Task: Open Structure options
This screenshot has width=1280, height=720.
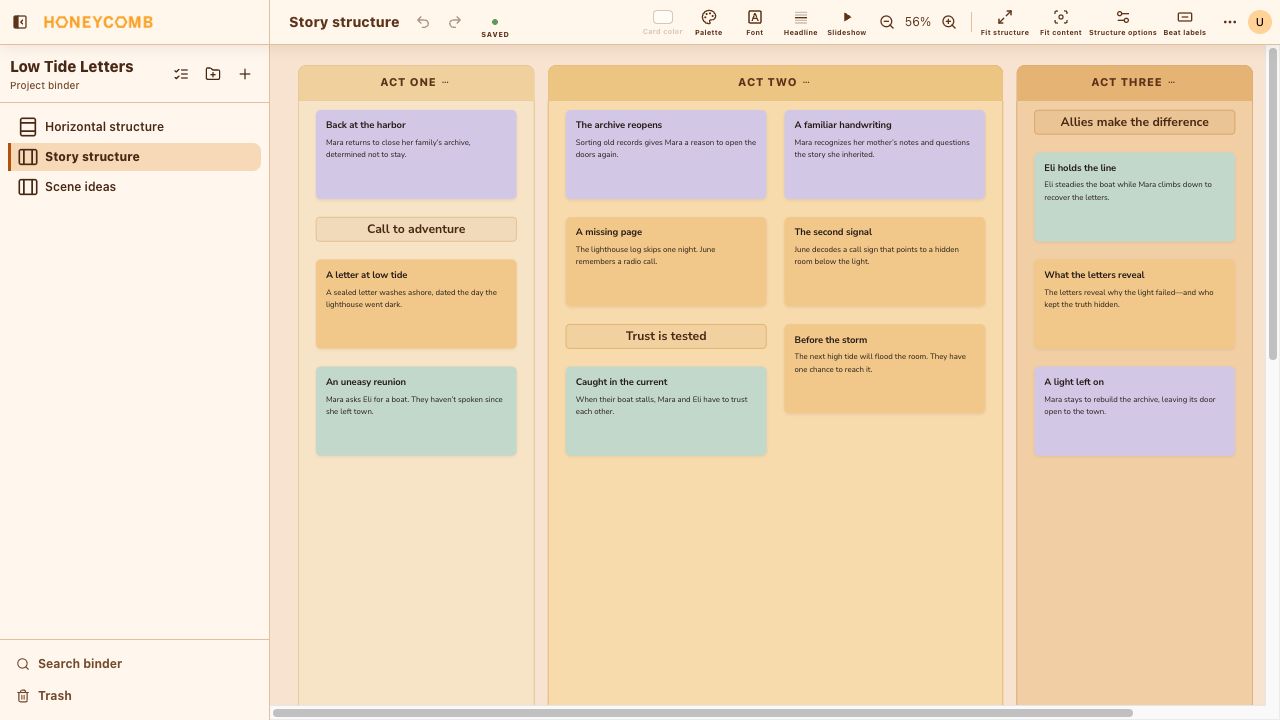Action: (x=1123, y=22)
